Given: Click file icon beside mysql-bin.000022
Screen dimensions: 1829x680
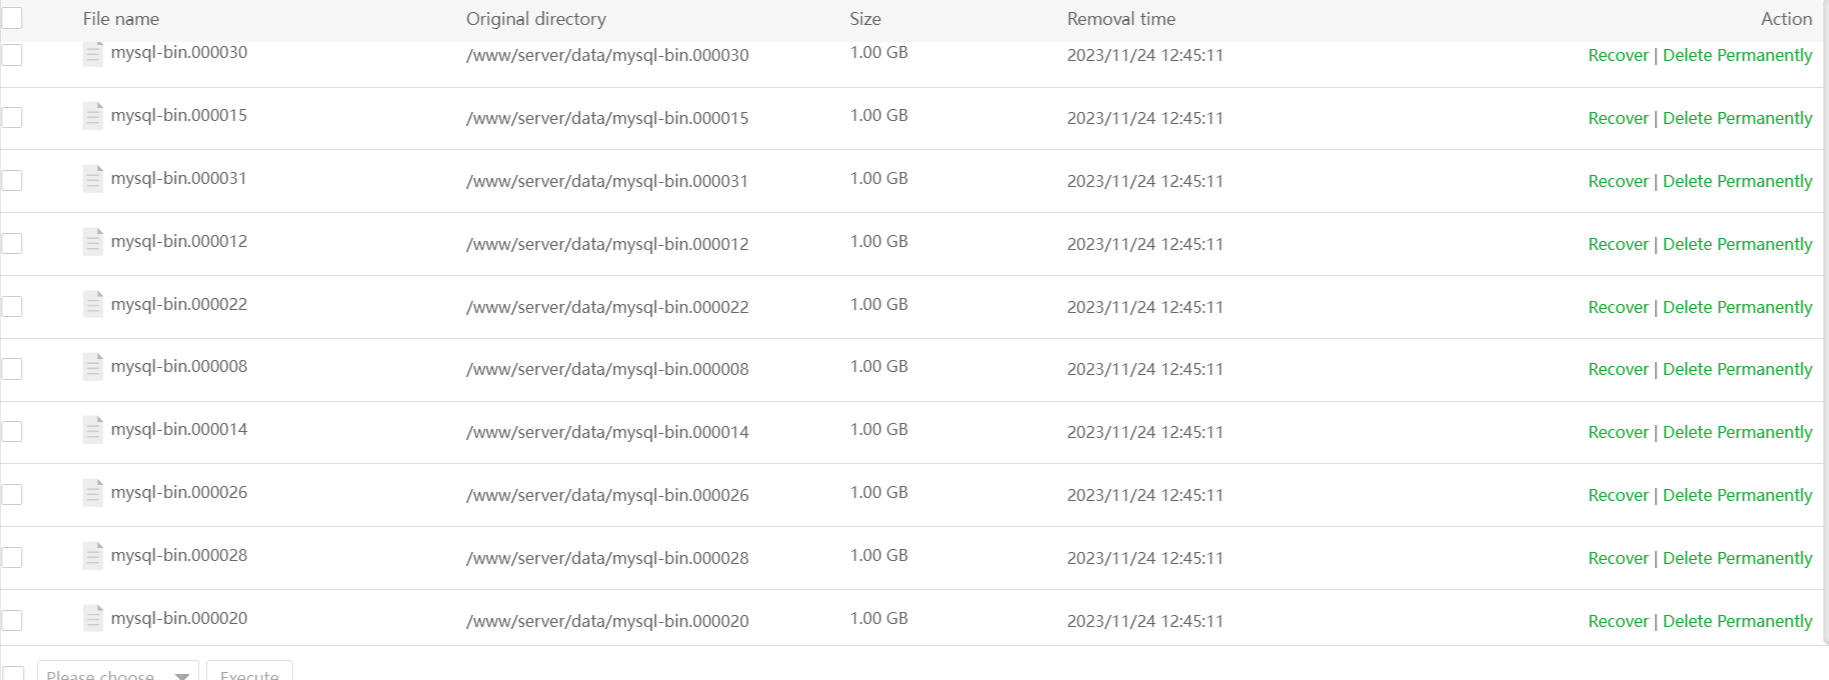Looking at the screenshot, I should [93, 304].
